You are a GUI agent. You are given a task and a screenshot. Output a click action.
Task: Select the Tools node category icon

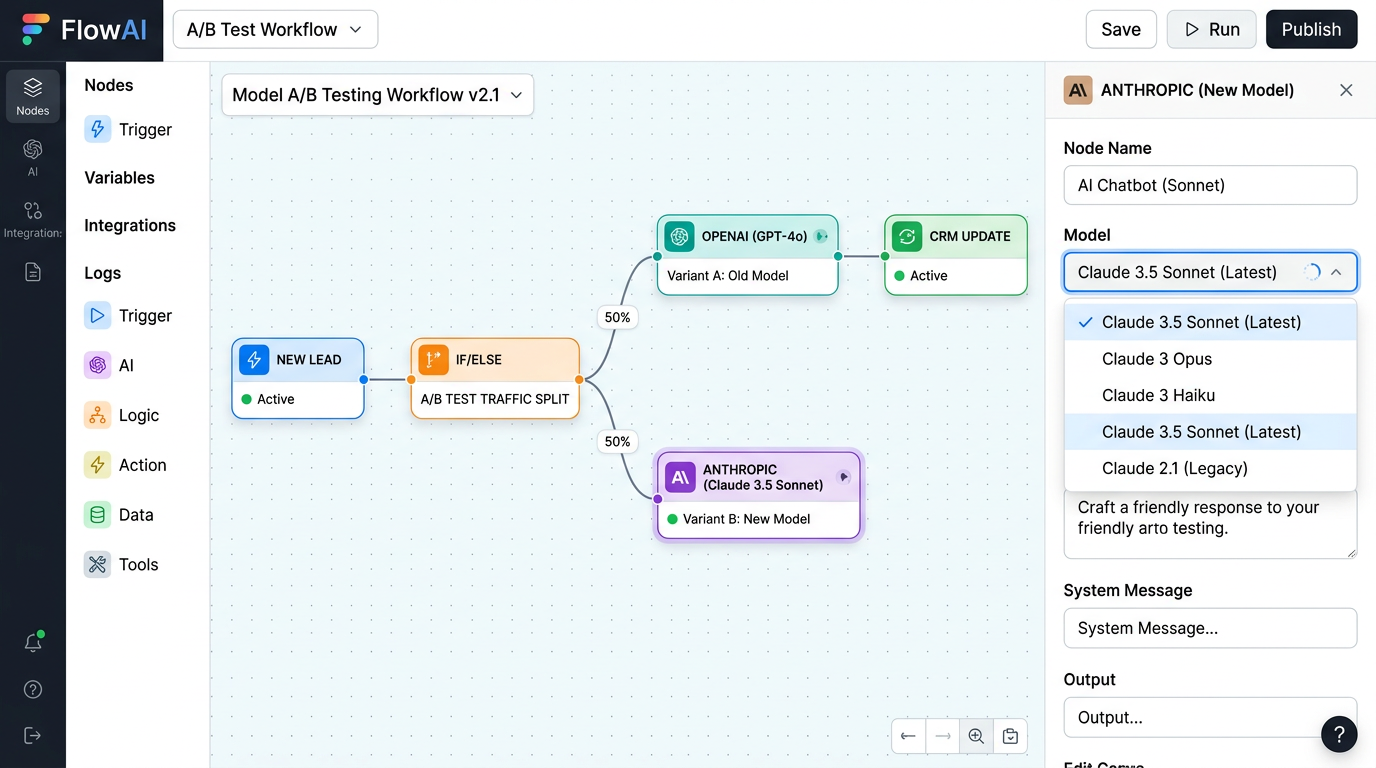97,564
